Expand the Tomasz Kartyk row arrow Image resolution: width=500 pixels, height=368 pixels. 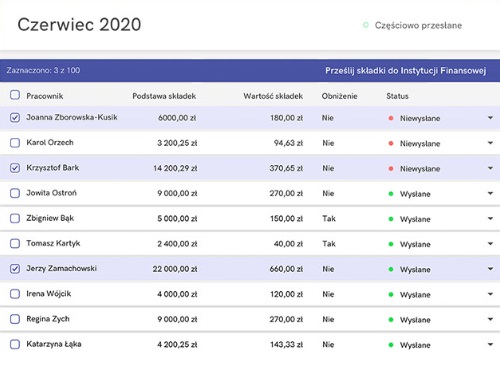[490, 244]
